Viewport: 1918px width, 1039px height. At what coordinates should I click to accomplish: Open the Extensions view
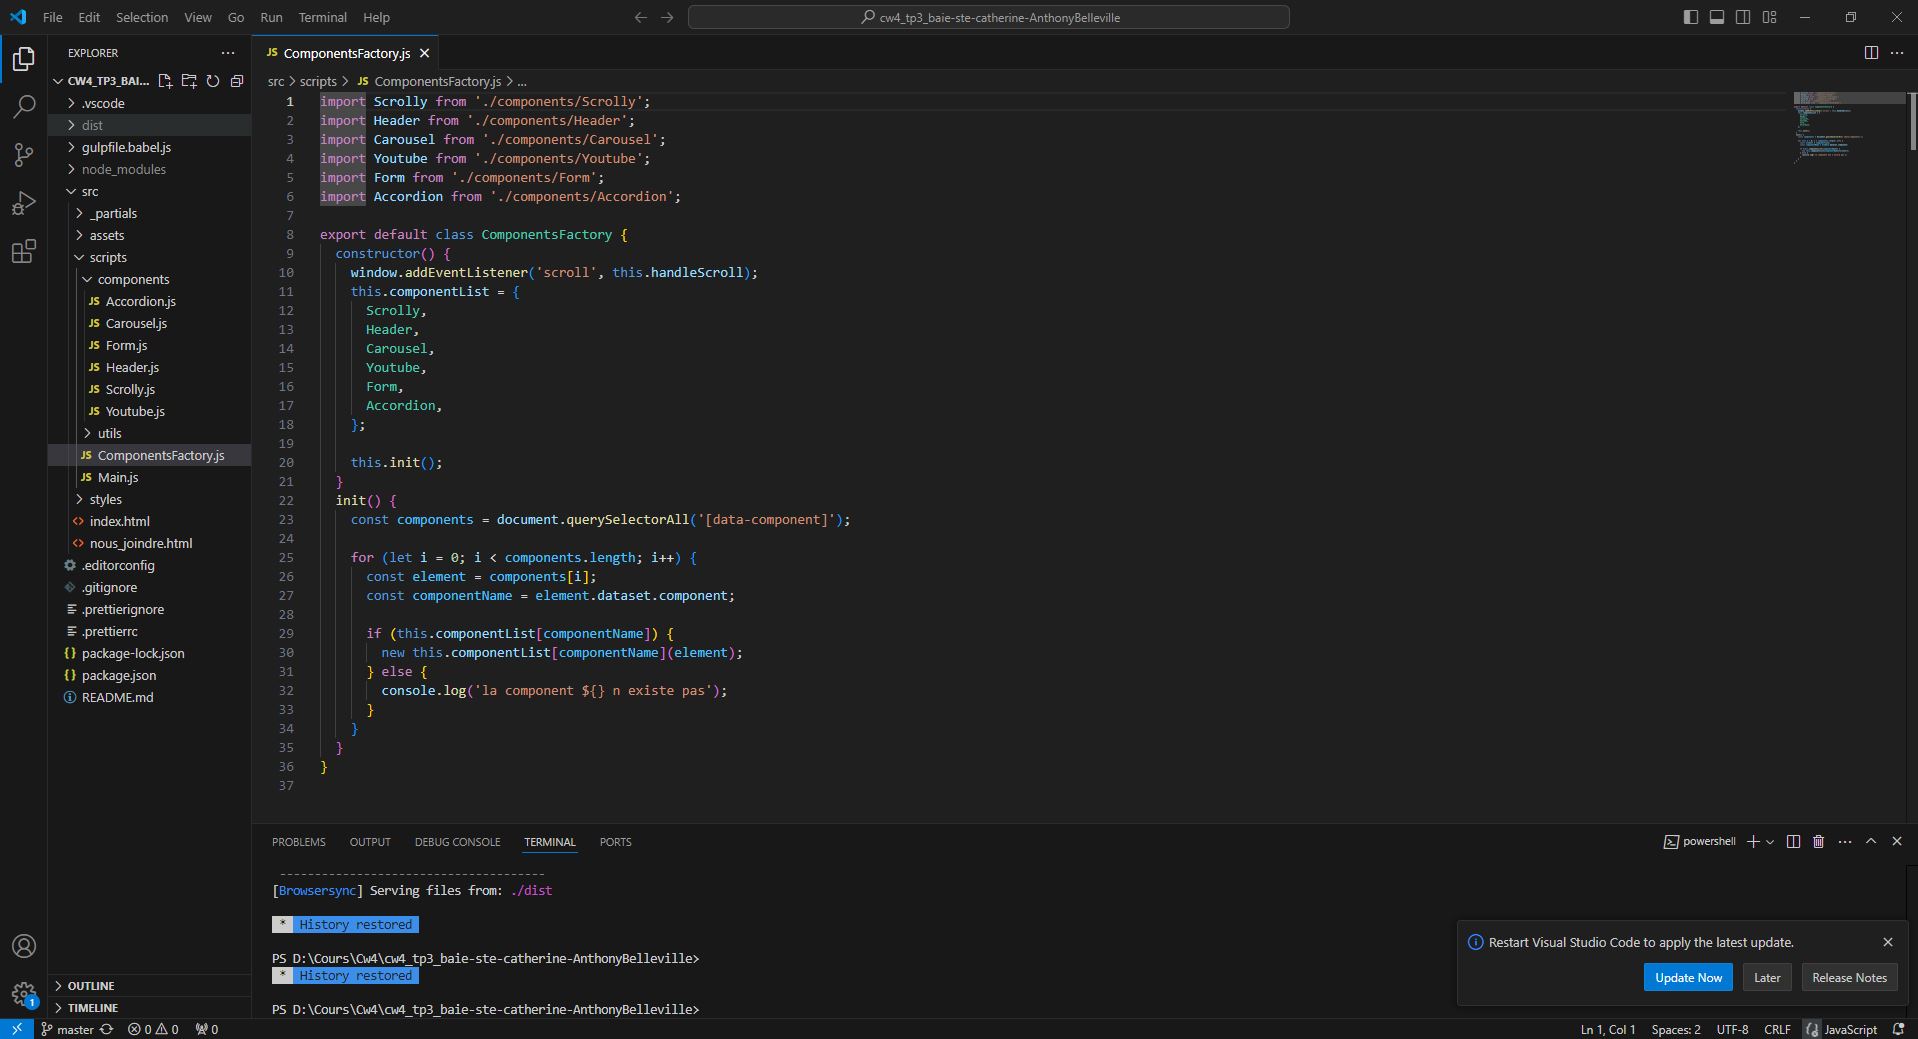pyautogui.click(x=23, y=251)
